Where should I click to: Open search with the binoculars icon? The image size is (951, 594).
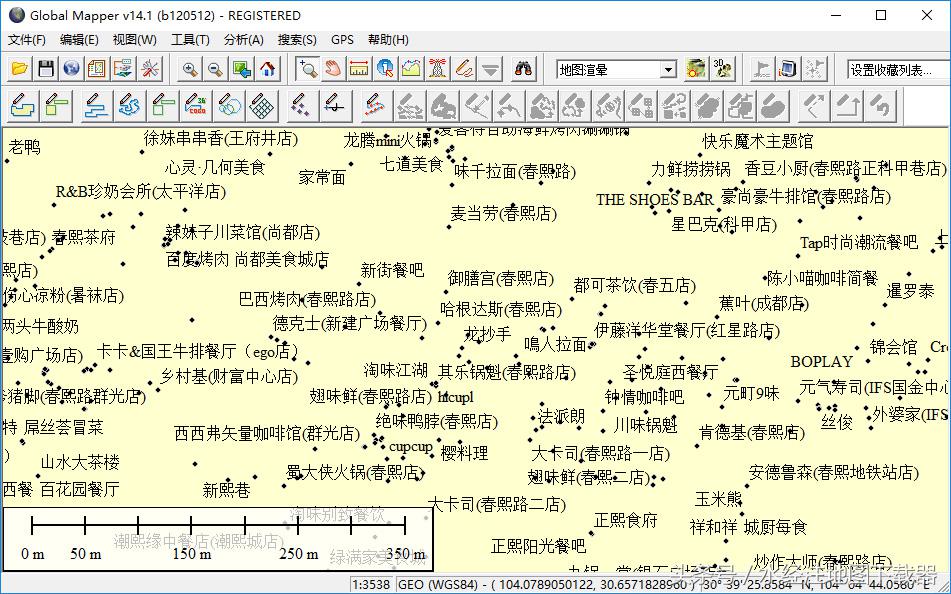pyautogui.click(x=524, y=69)
